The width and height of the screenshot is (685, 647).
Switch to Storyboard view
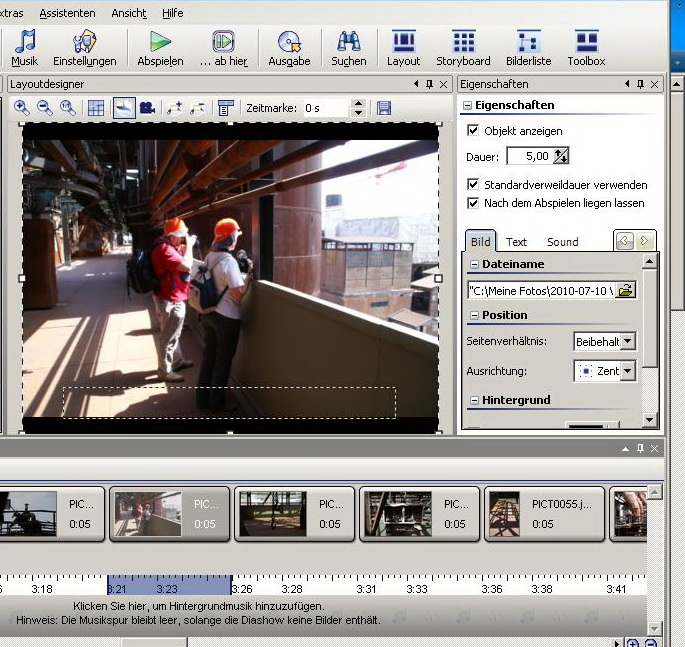pyautogui.click(x=463, y=47)
